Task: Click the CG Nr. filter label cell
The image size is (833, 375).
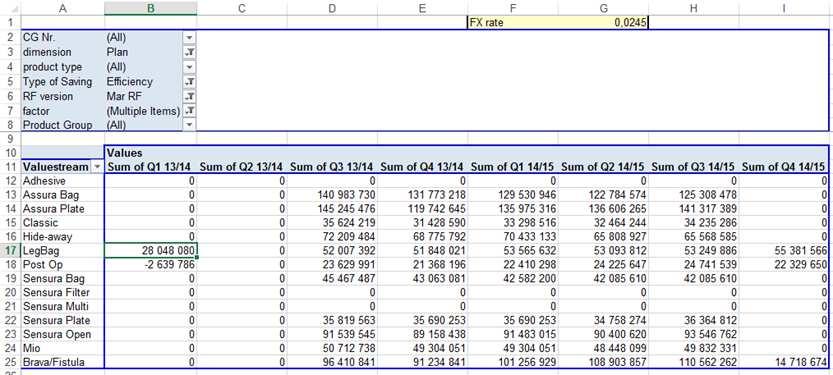Action: click(x=63, y=38)
